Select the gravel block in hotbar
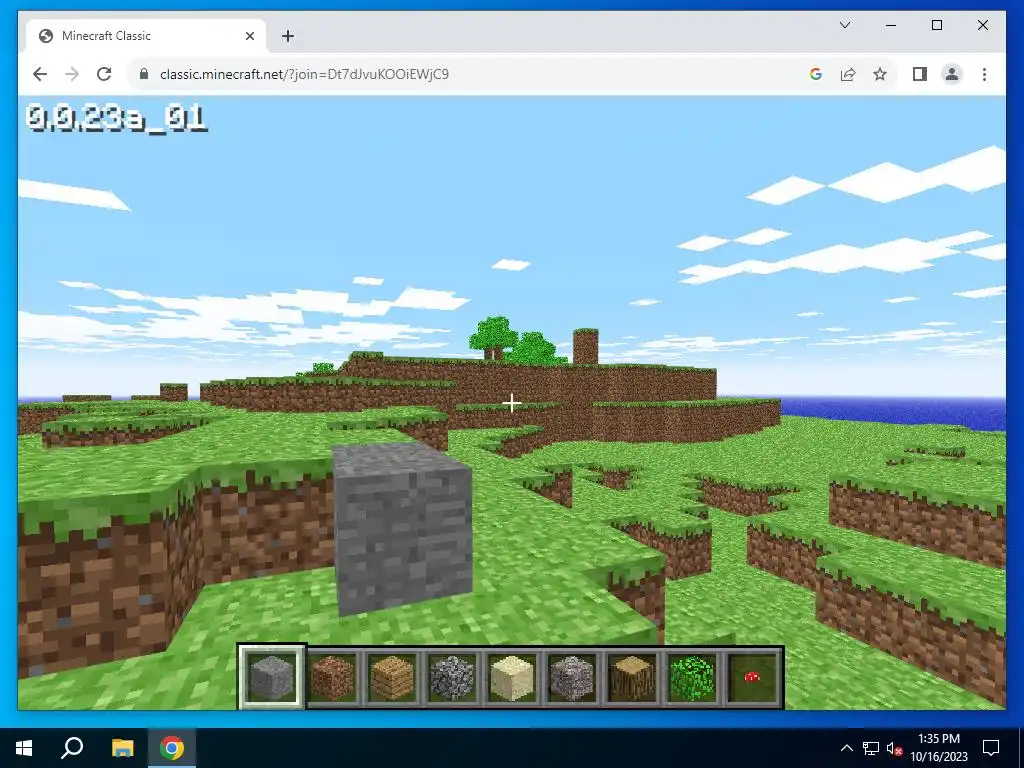 click(x=571, y=677)
